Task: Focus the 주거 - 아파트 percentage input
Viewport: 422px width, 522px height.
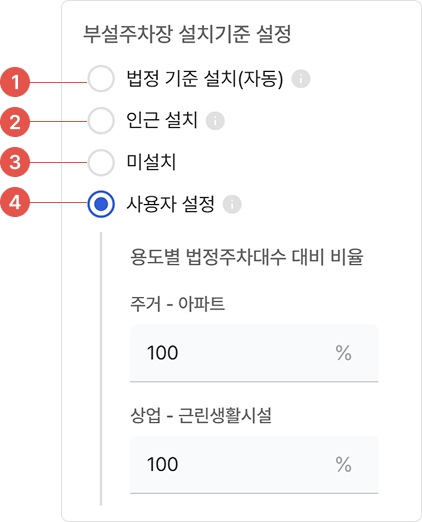Action: click(254, 353)
